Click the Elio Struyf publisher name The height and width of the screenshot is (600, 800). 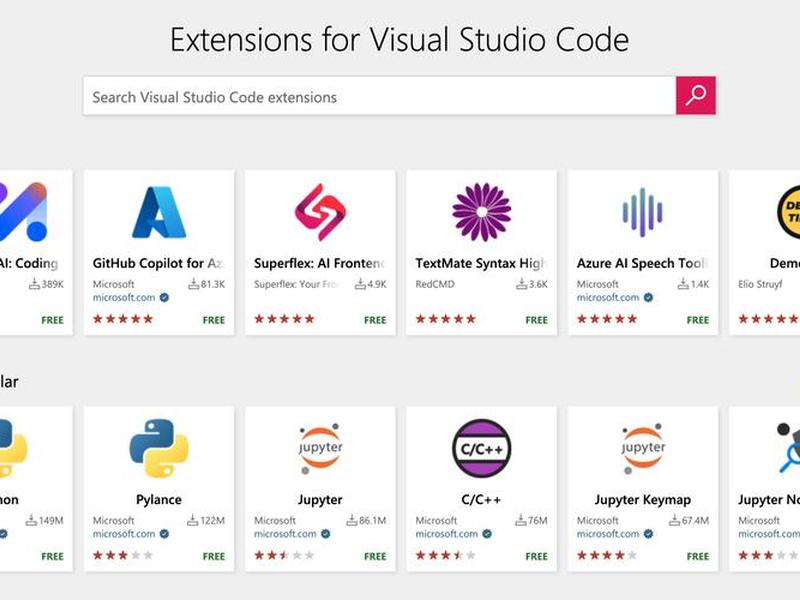click(x=760, y=284)
